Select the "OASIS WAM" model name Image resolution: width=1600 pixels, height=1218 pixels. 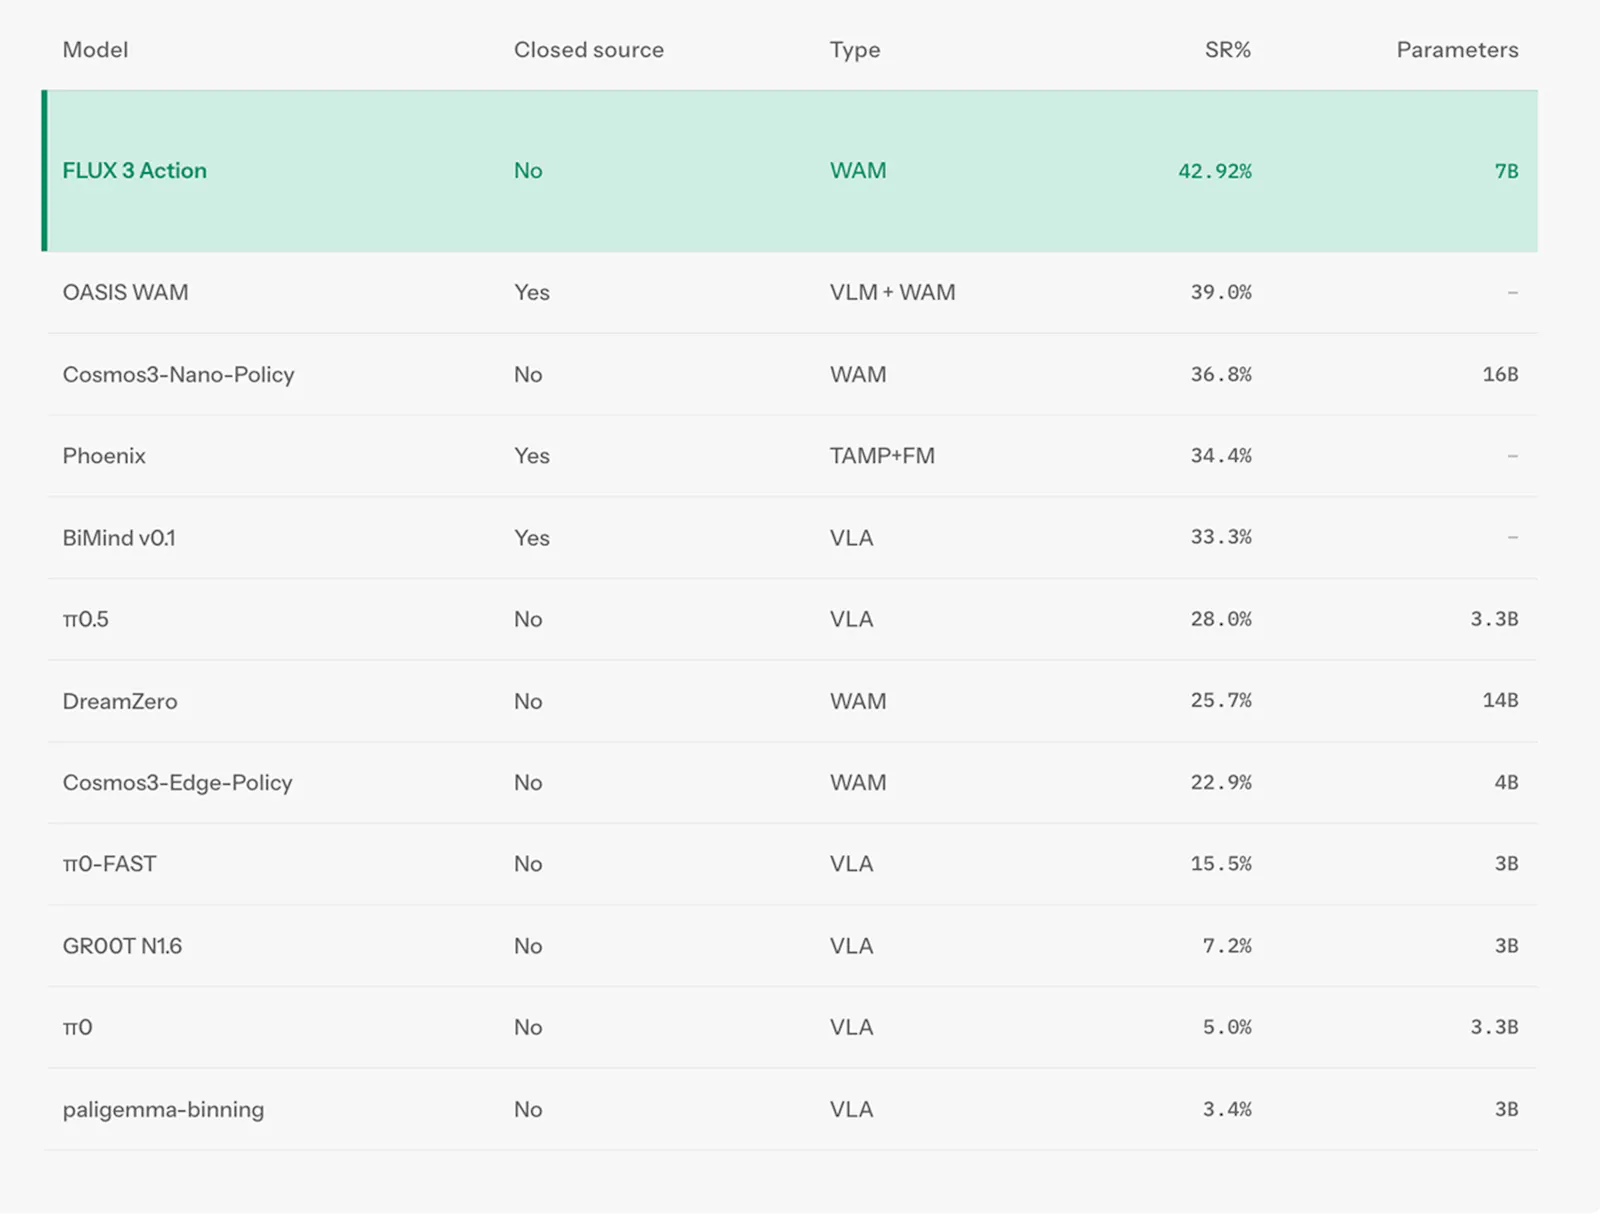(125, 293)
